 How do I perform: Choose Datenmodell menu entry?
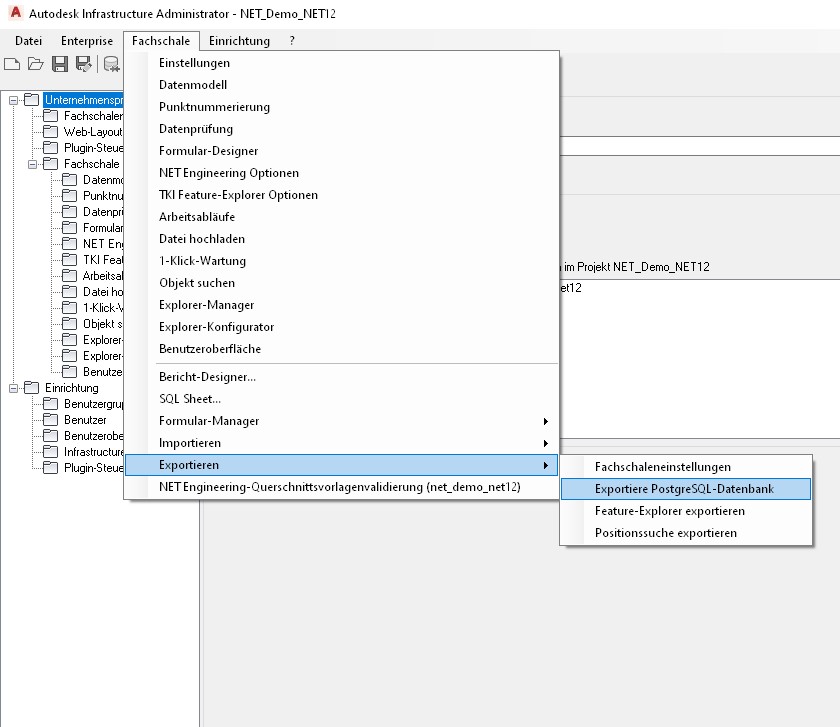342,85
